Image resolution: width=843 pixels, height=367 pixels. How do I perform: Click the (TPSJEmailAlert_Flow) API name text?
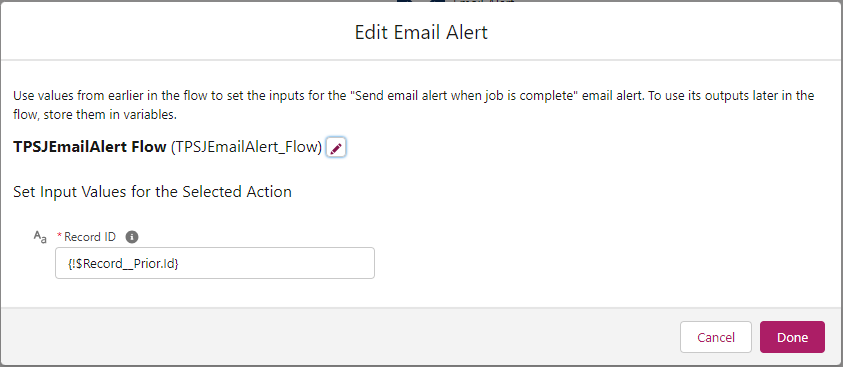coord(246,147)
